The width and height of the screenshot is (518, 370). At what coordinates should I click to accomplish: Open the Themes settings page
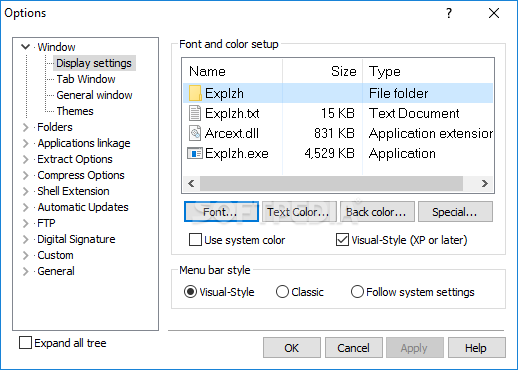pos(75,111)
